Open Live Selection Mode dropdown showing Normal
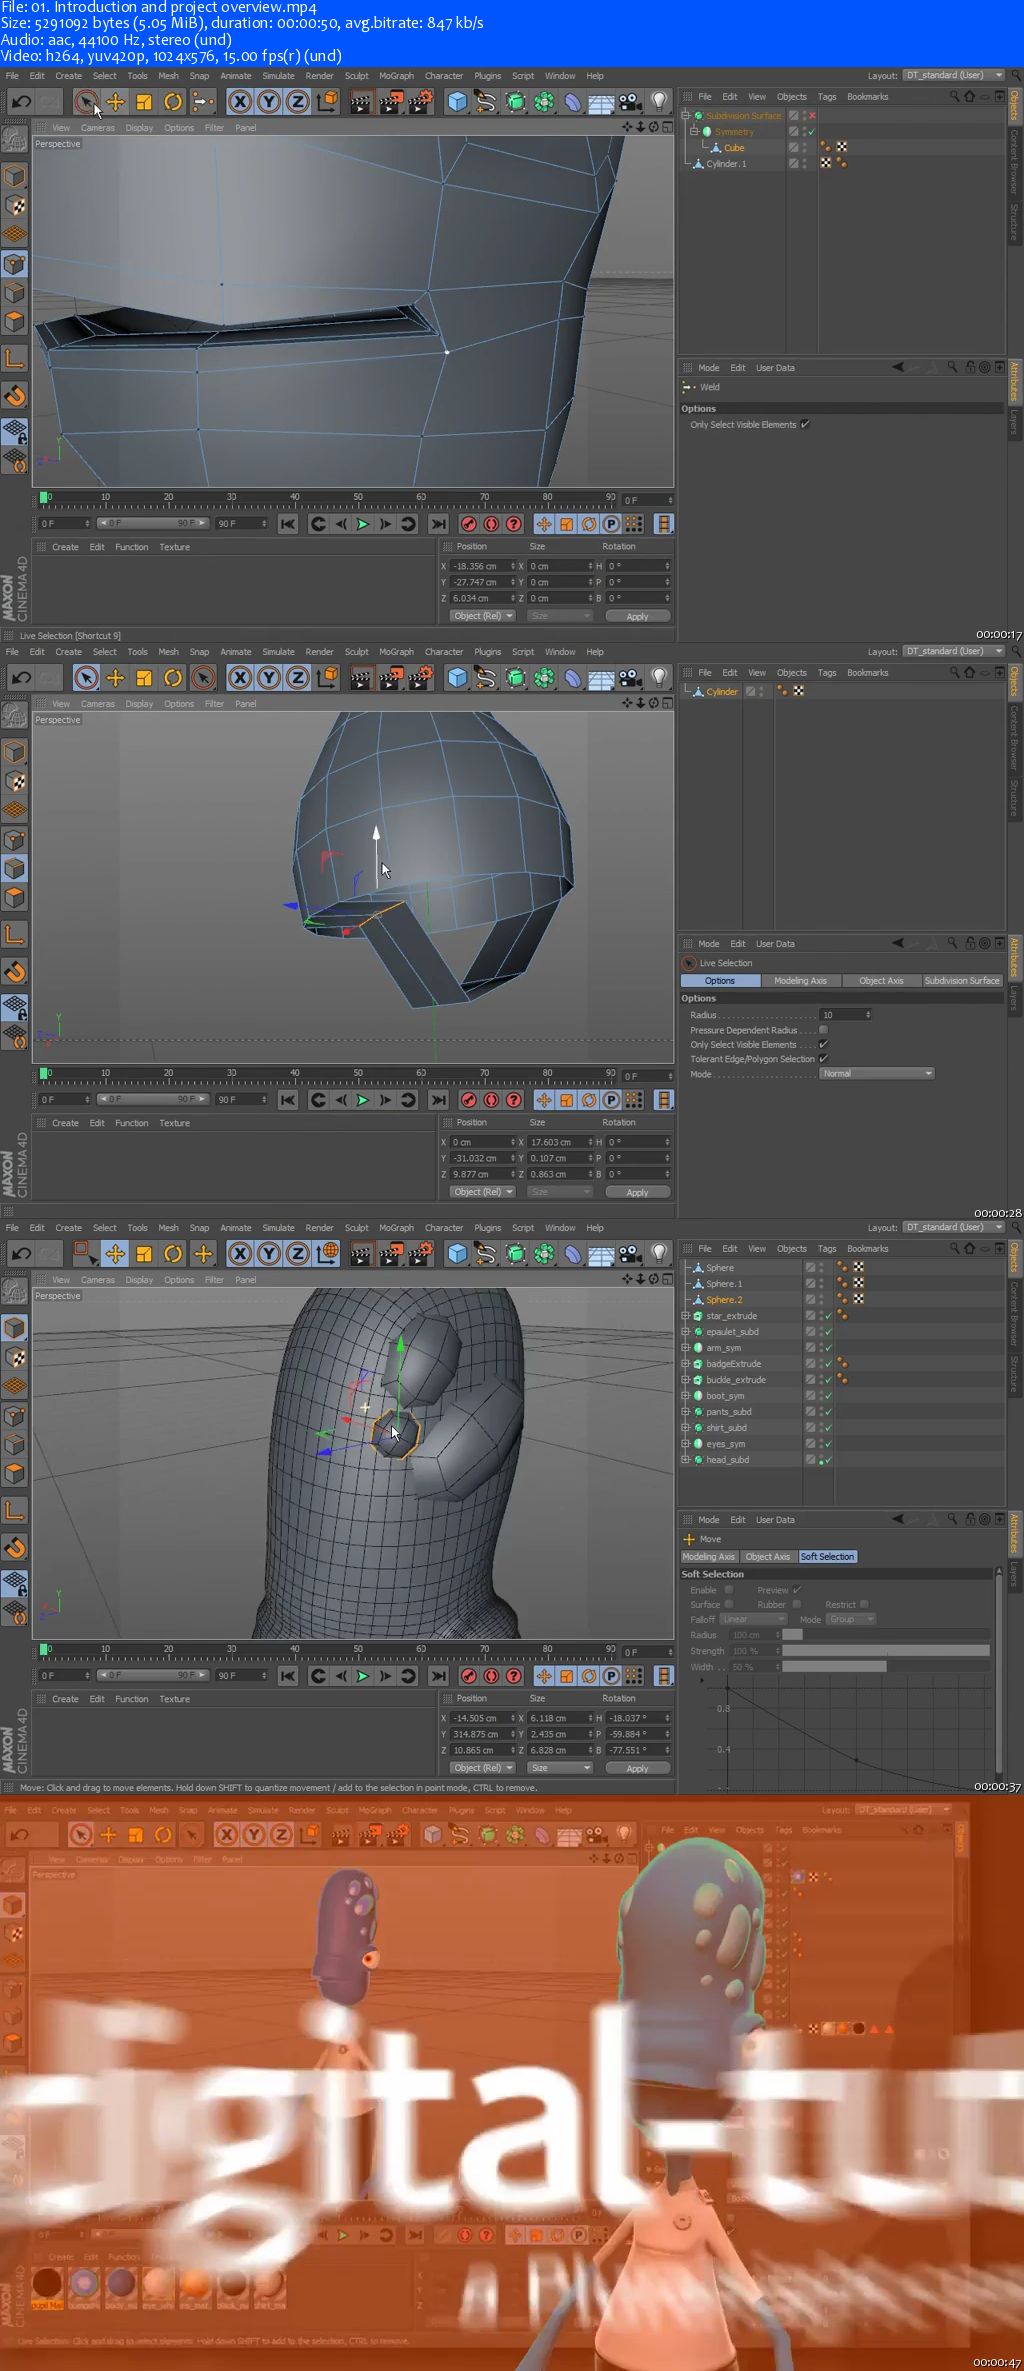The height and width of the screenshot is (2371, 1024). coord(877,1073)
